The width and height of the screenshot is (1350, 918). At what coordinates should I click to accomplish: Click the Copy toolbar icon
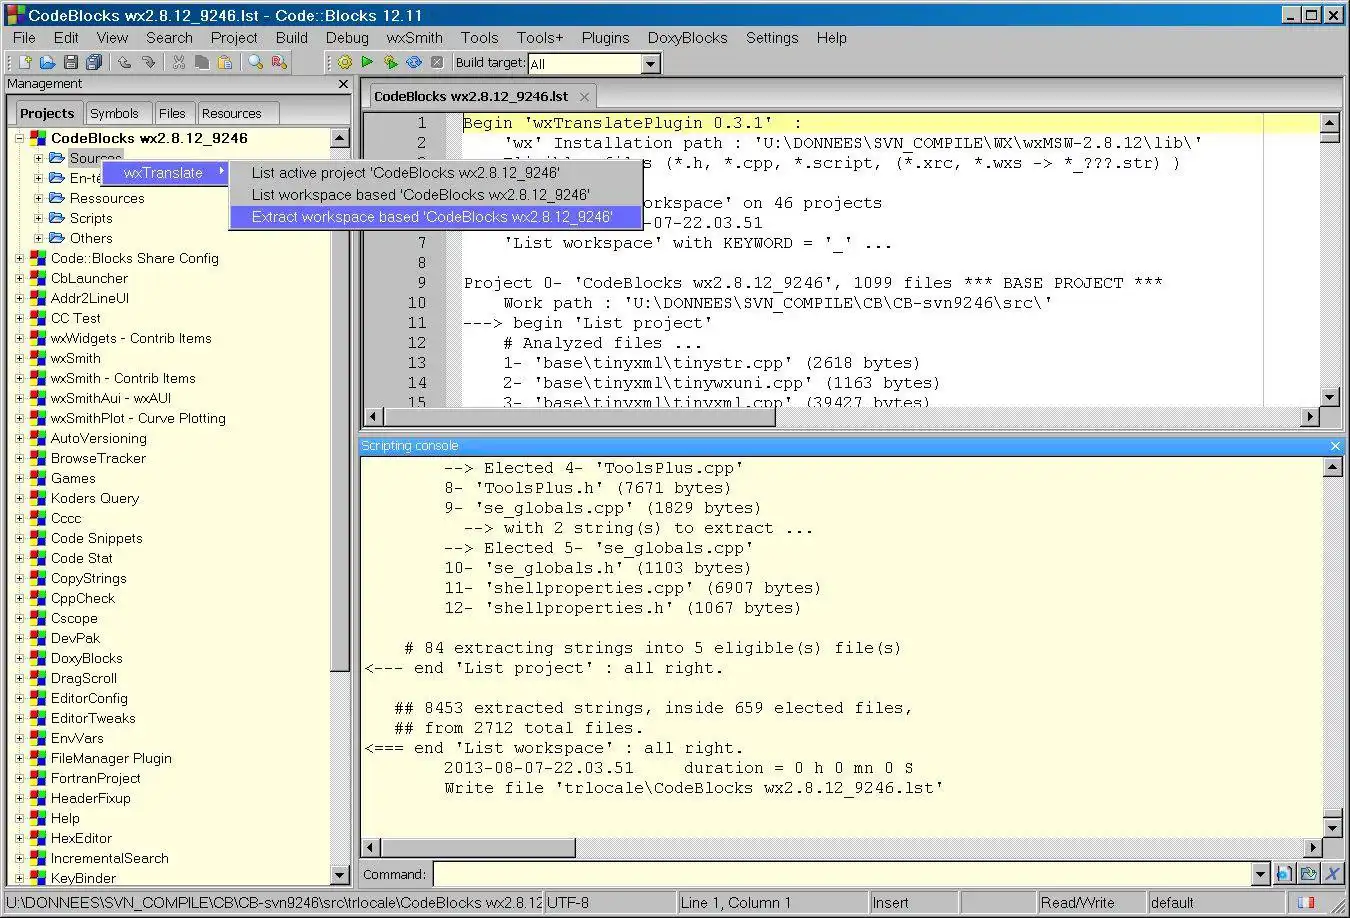click(x=202, y=62)
